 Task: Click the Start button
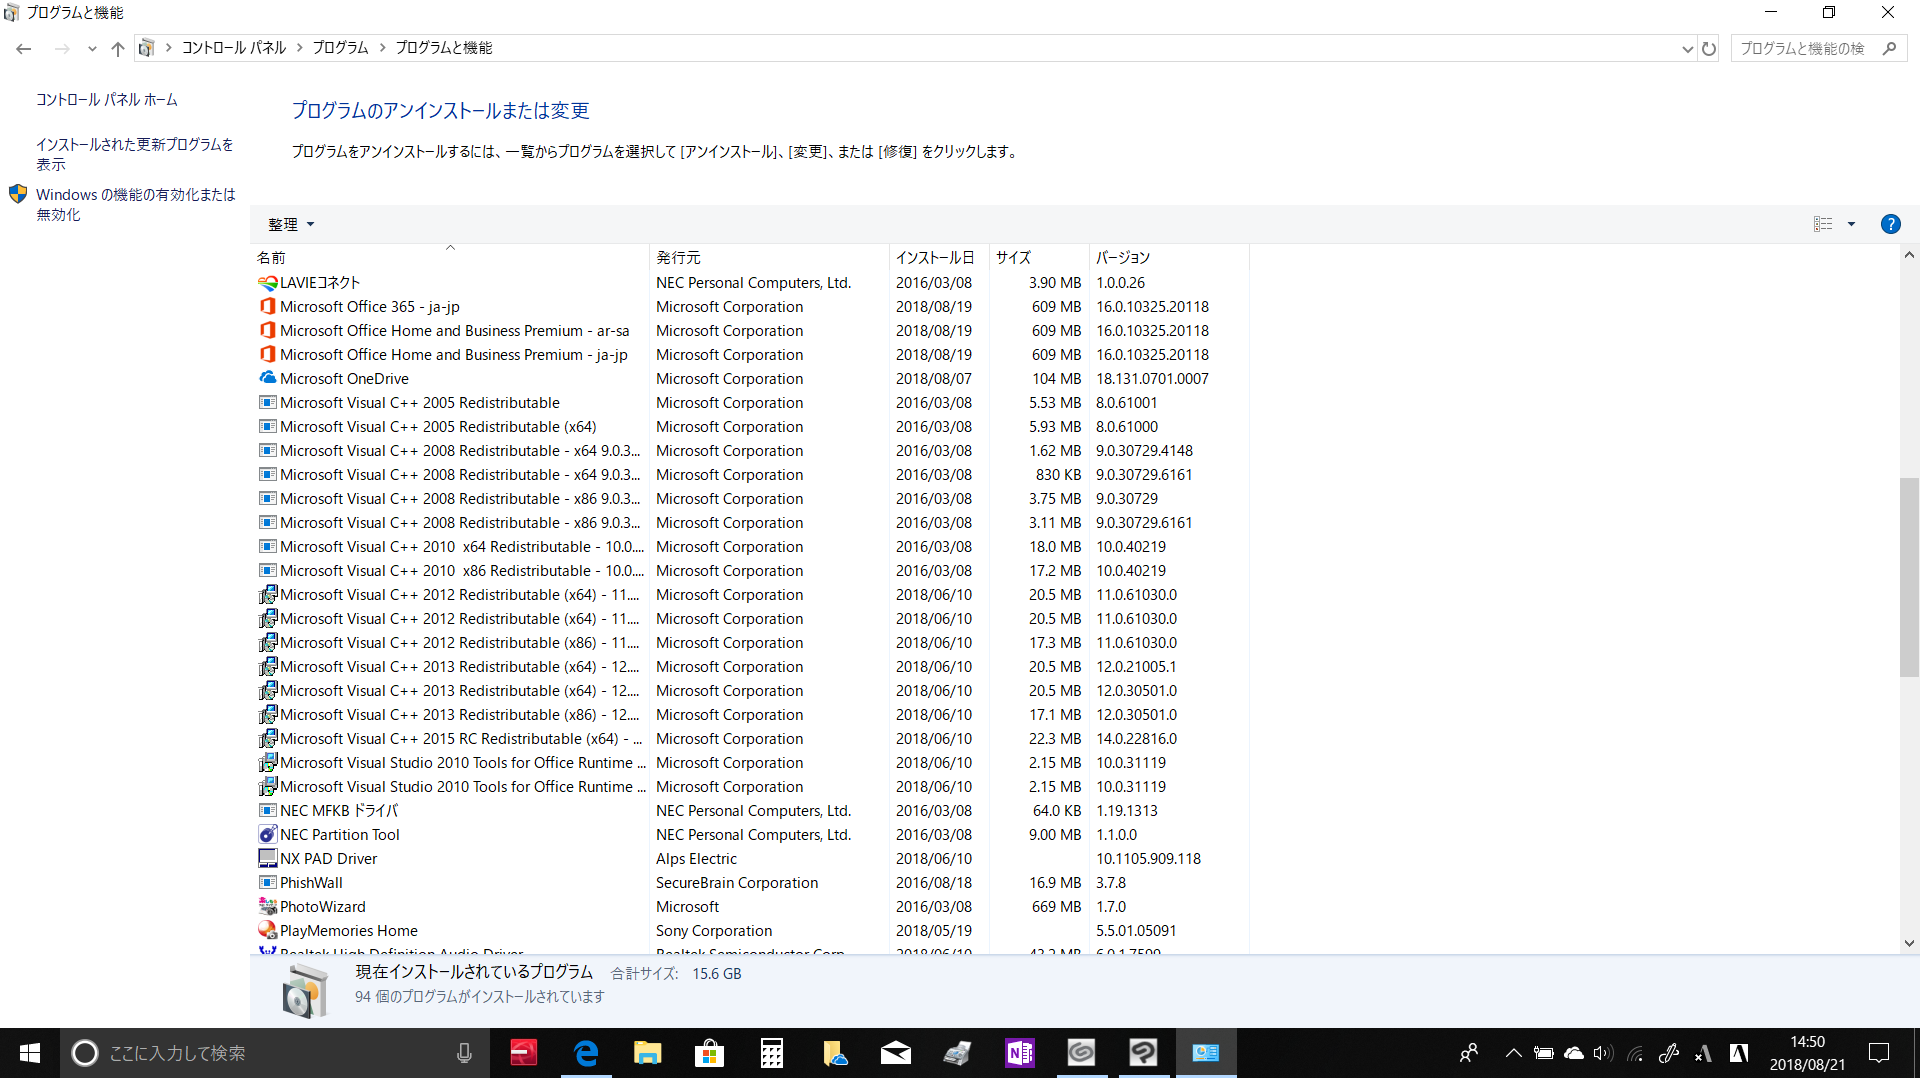(x=30, y=1053)
